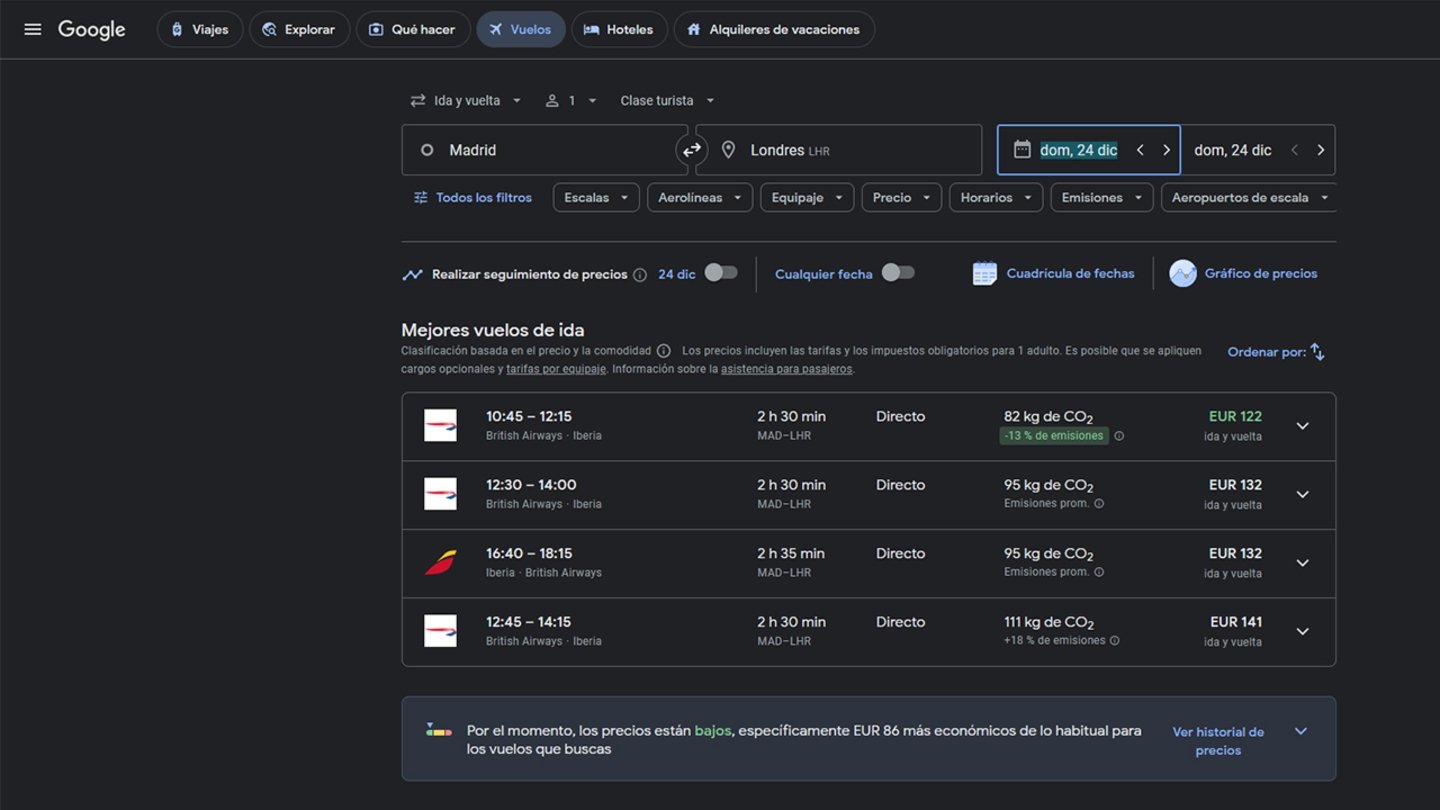
Task: Open the Aerolíneas filter dropdown
Action: [699, 197]
